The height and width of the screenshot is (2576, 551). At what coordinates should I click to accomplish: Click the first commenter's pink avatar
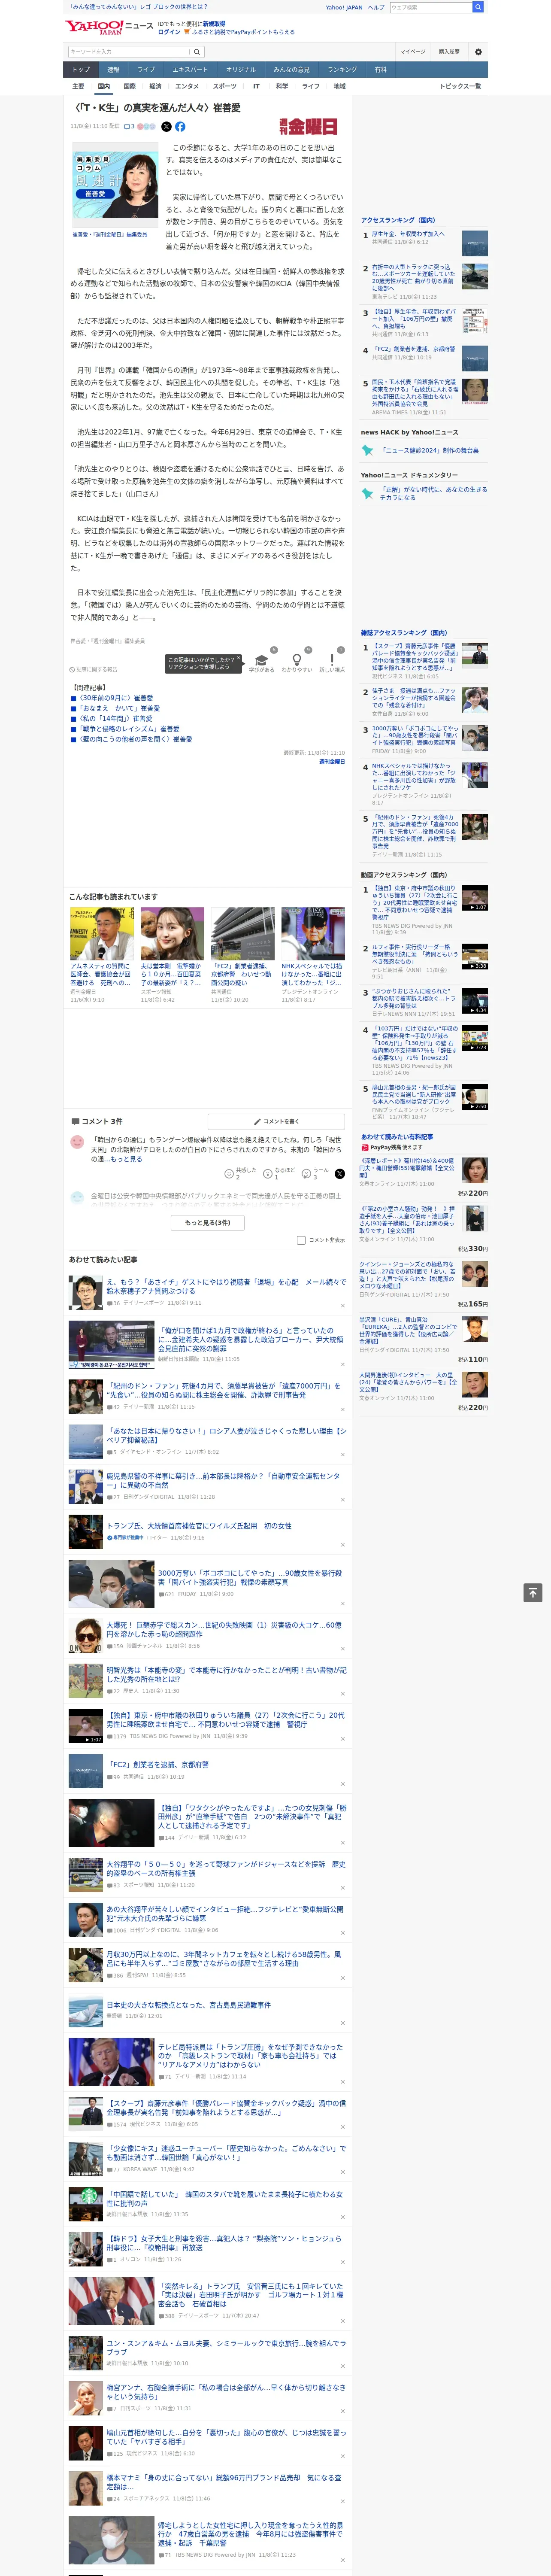(x=77, y=1141)
